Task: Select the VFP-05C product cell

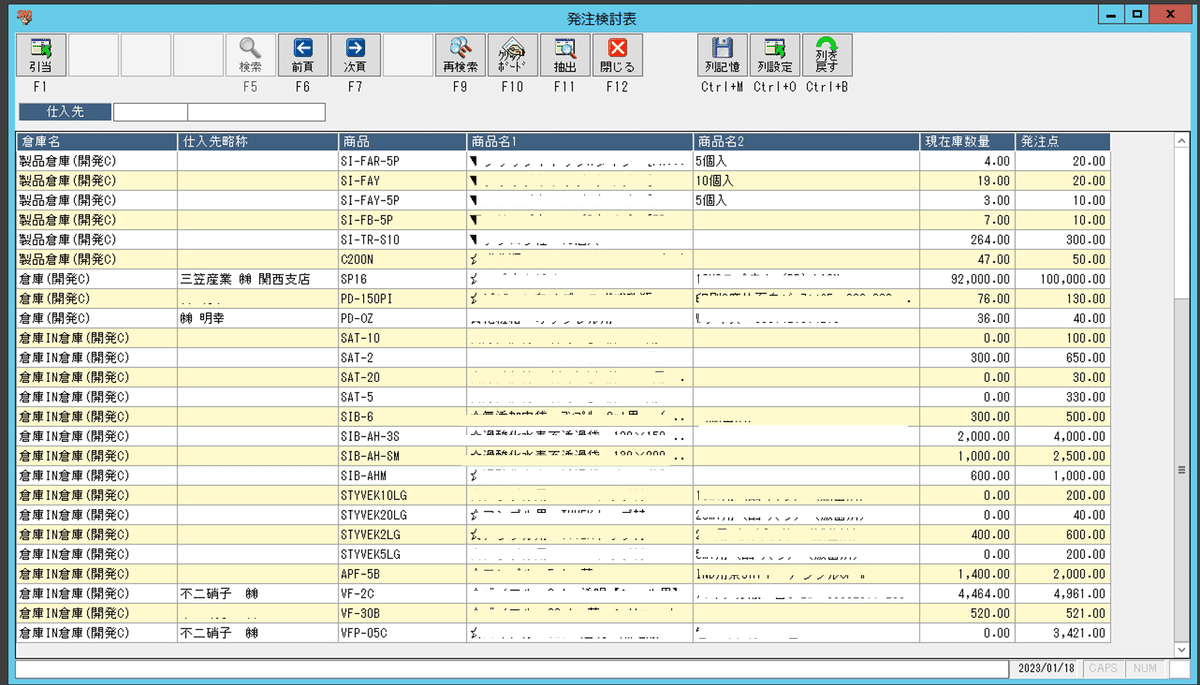Action: 402,633
